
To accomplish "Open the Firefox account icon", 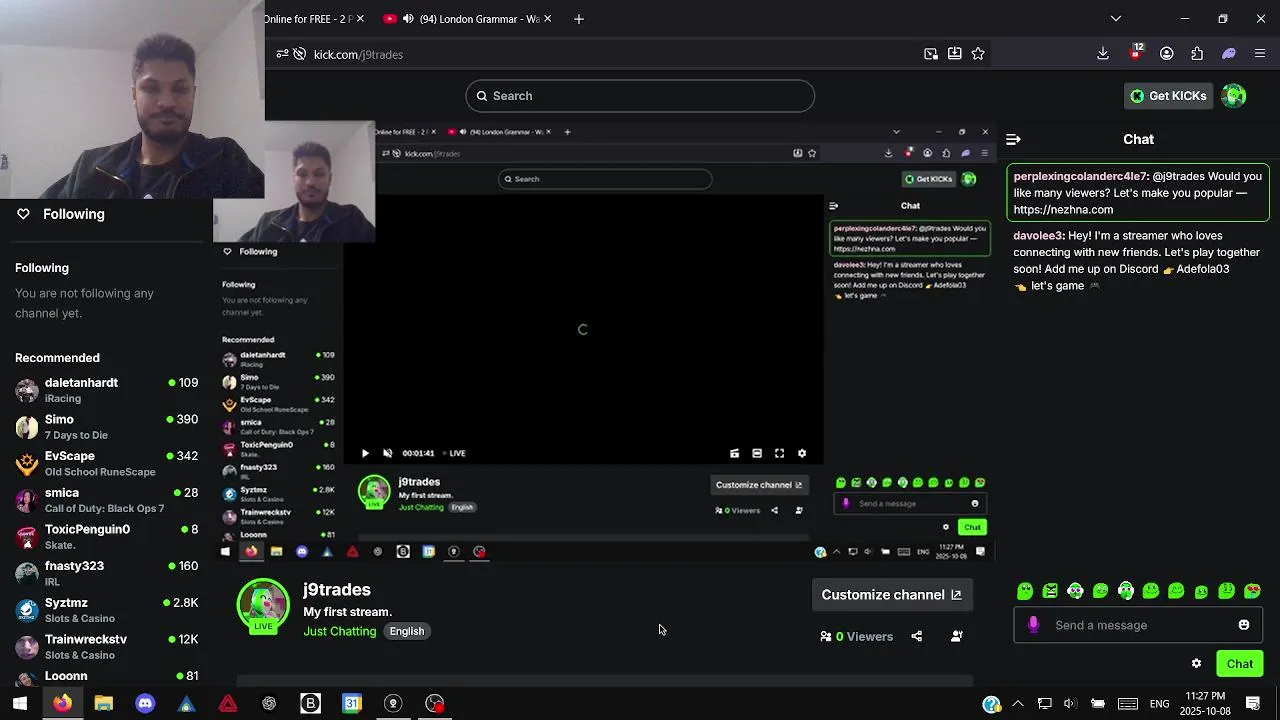I will [x=1166, y=54].
